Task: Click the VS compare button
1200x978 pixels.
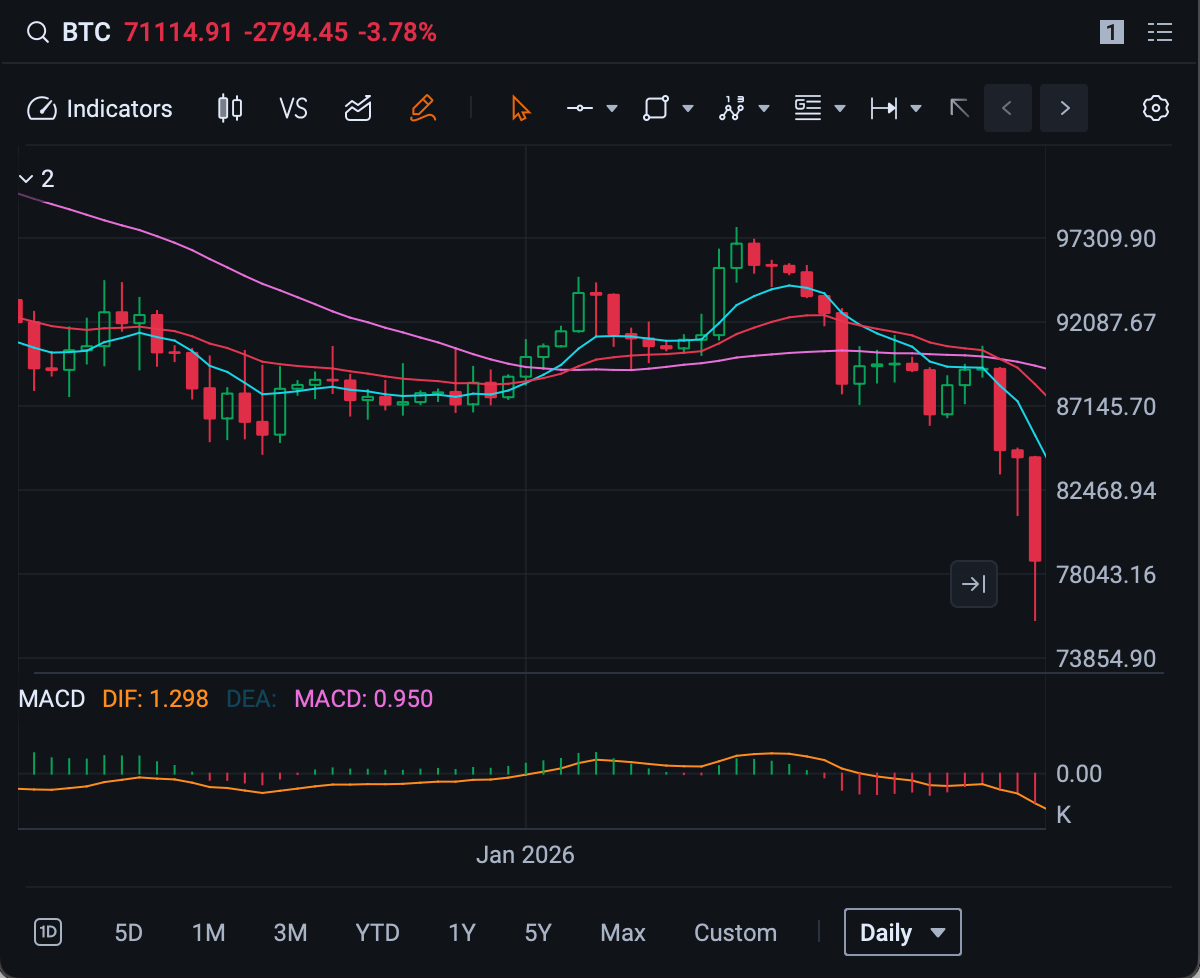Action: (293, 109)
